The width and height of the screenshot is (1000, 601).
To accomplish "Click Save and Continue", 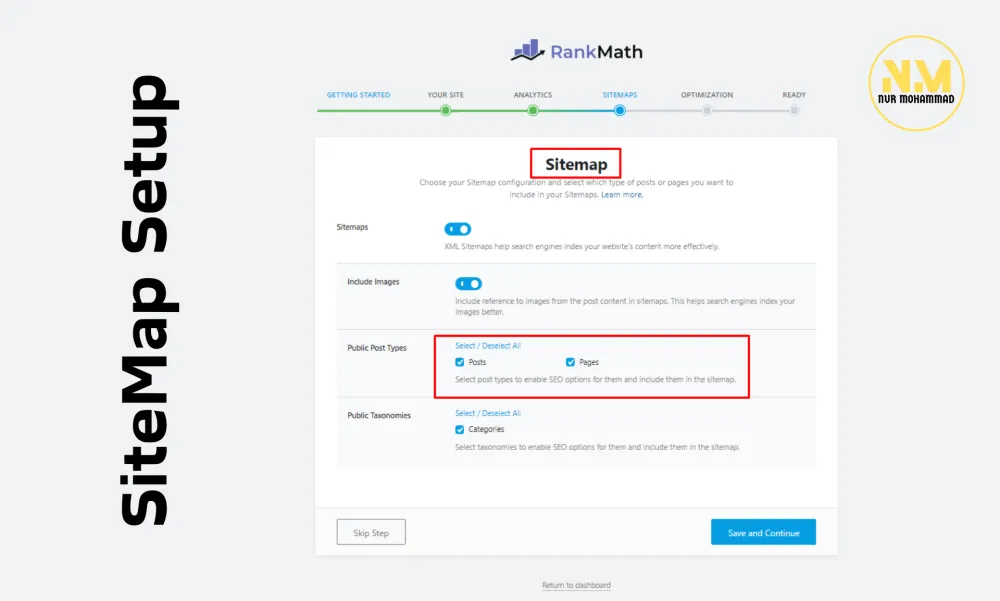I will pos(763,532).
